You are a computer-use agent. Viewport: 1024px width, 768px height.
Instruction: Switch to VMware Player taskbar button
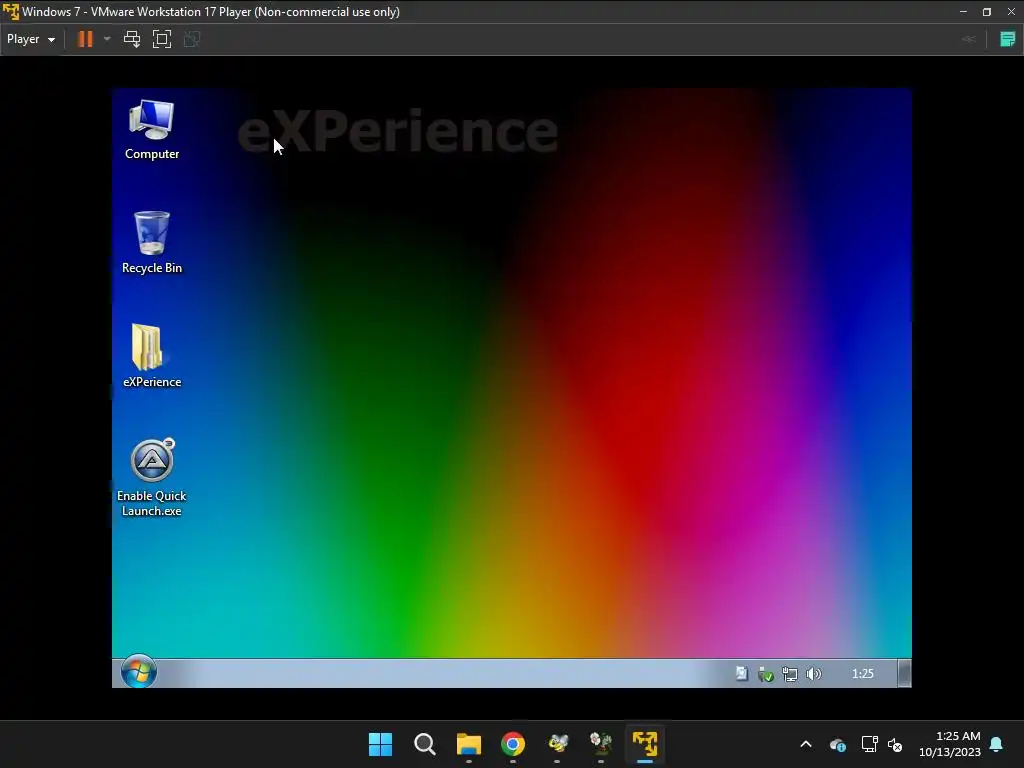click(x=645, y=744)
